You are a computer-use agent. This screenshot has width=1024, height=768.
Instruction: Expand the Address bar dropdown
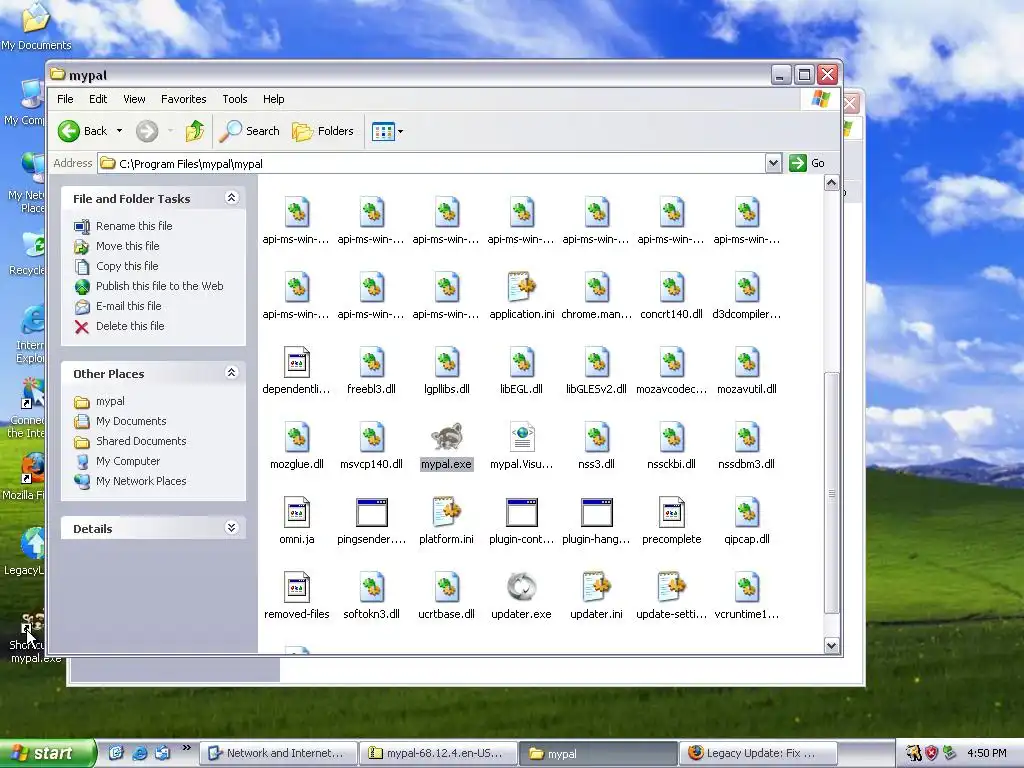coord(773,163)
